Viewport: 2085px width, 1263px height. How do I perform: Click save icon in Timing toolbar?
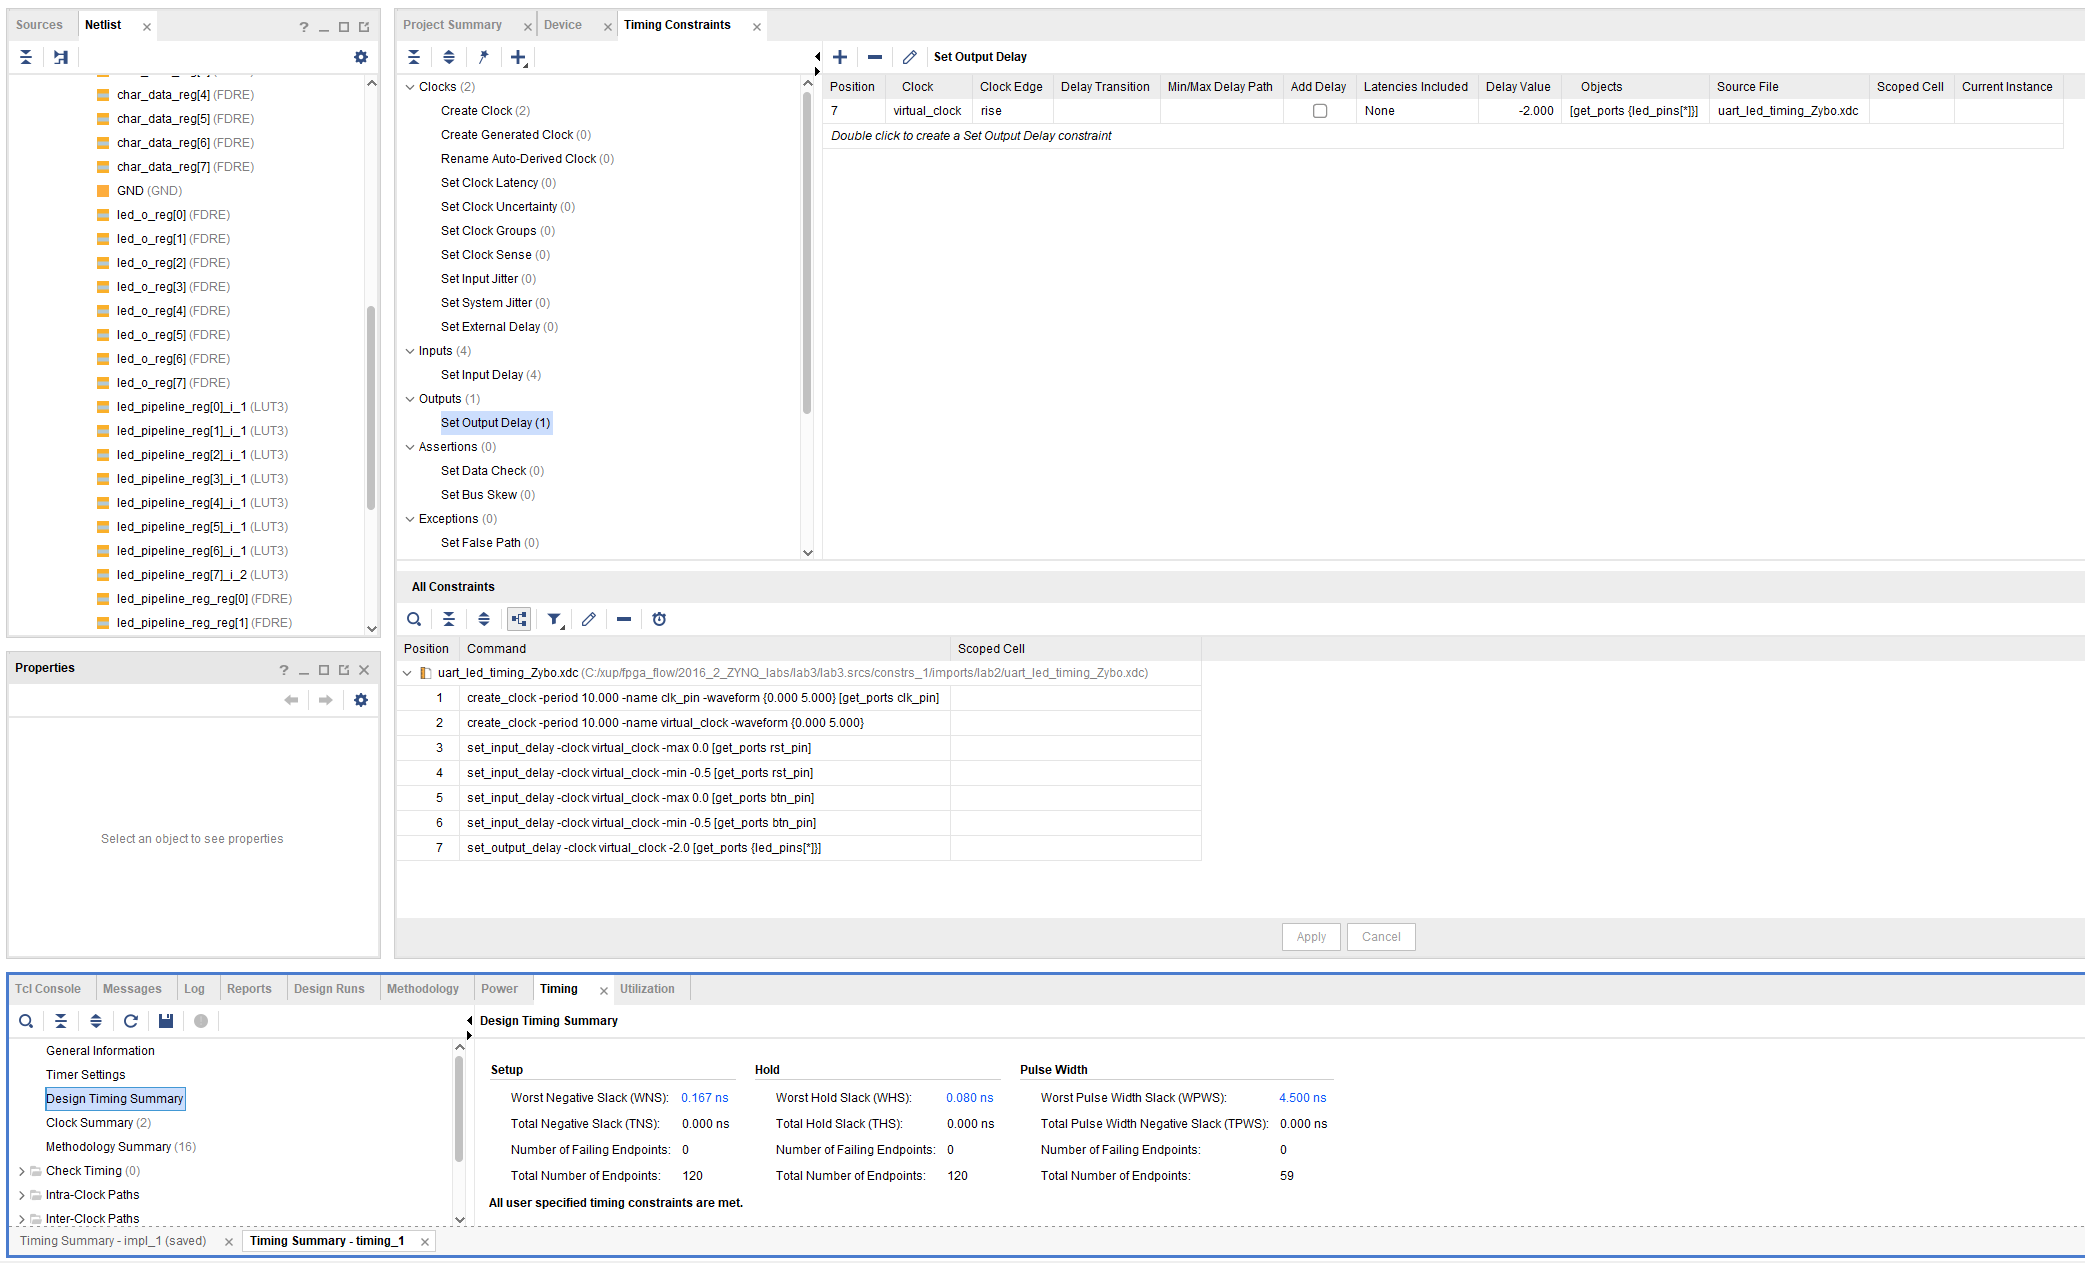(x=166, y=1021)
